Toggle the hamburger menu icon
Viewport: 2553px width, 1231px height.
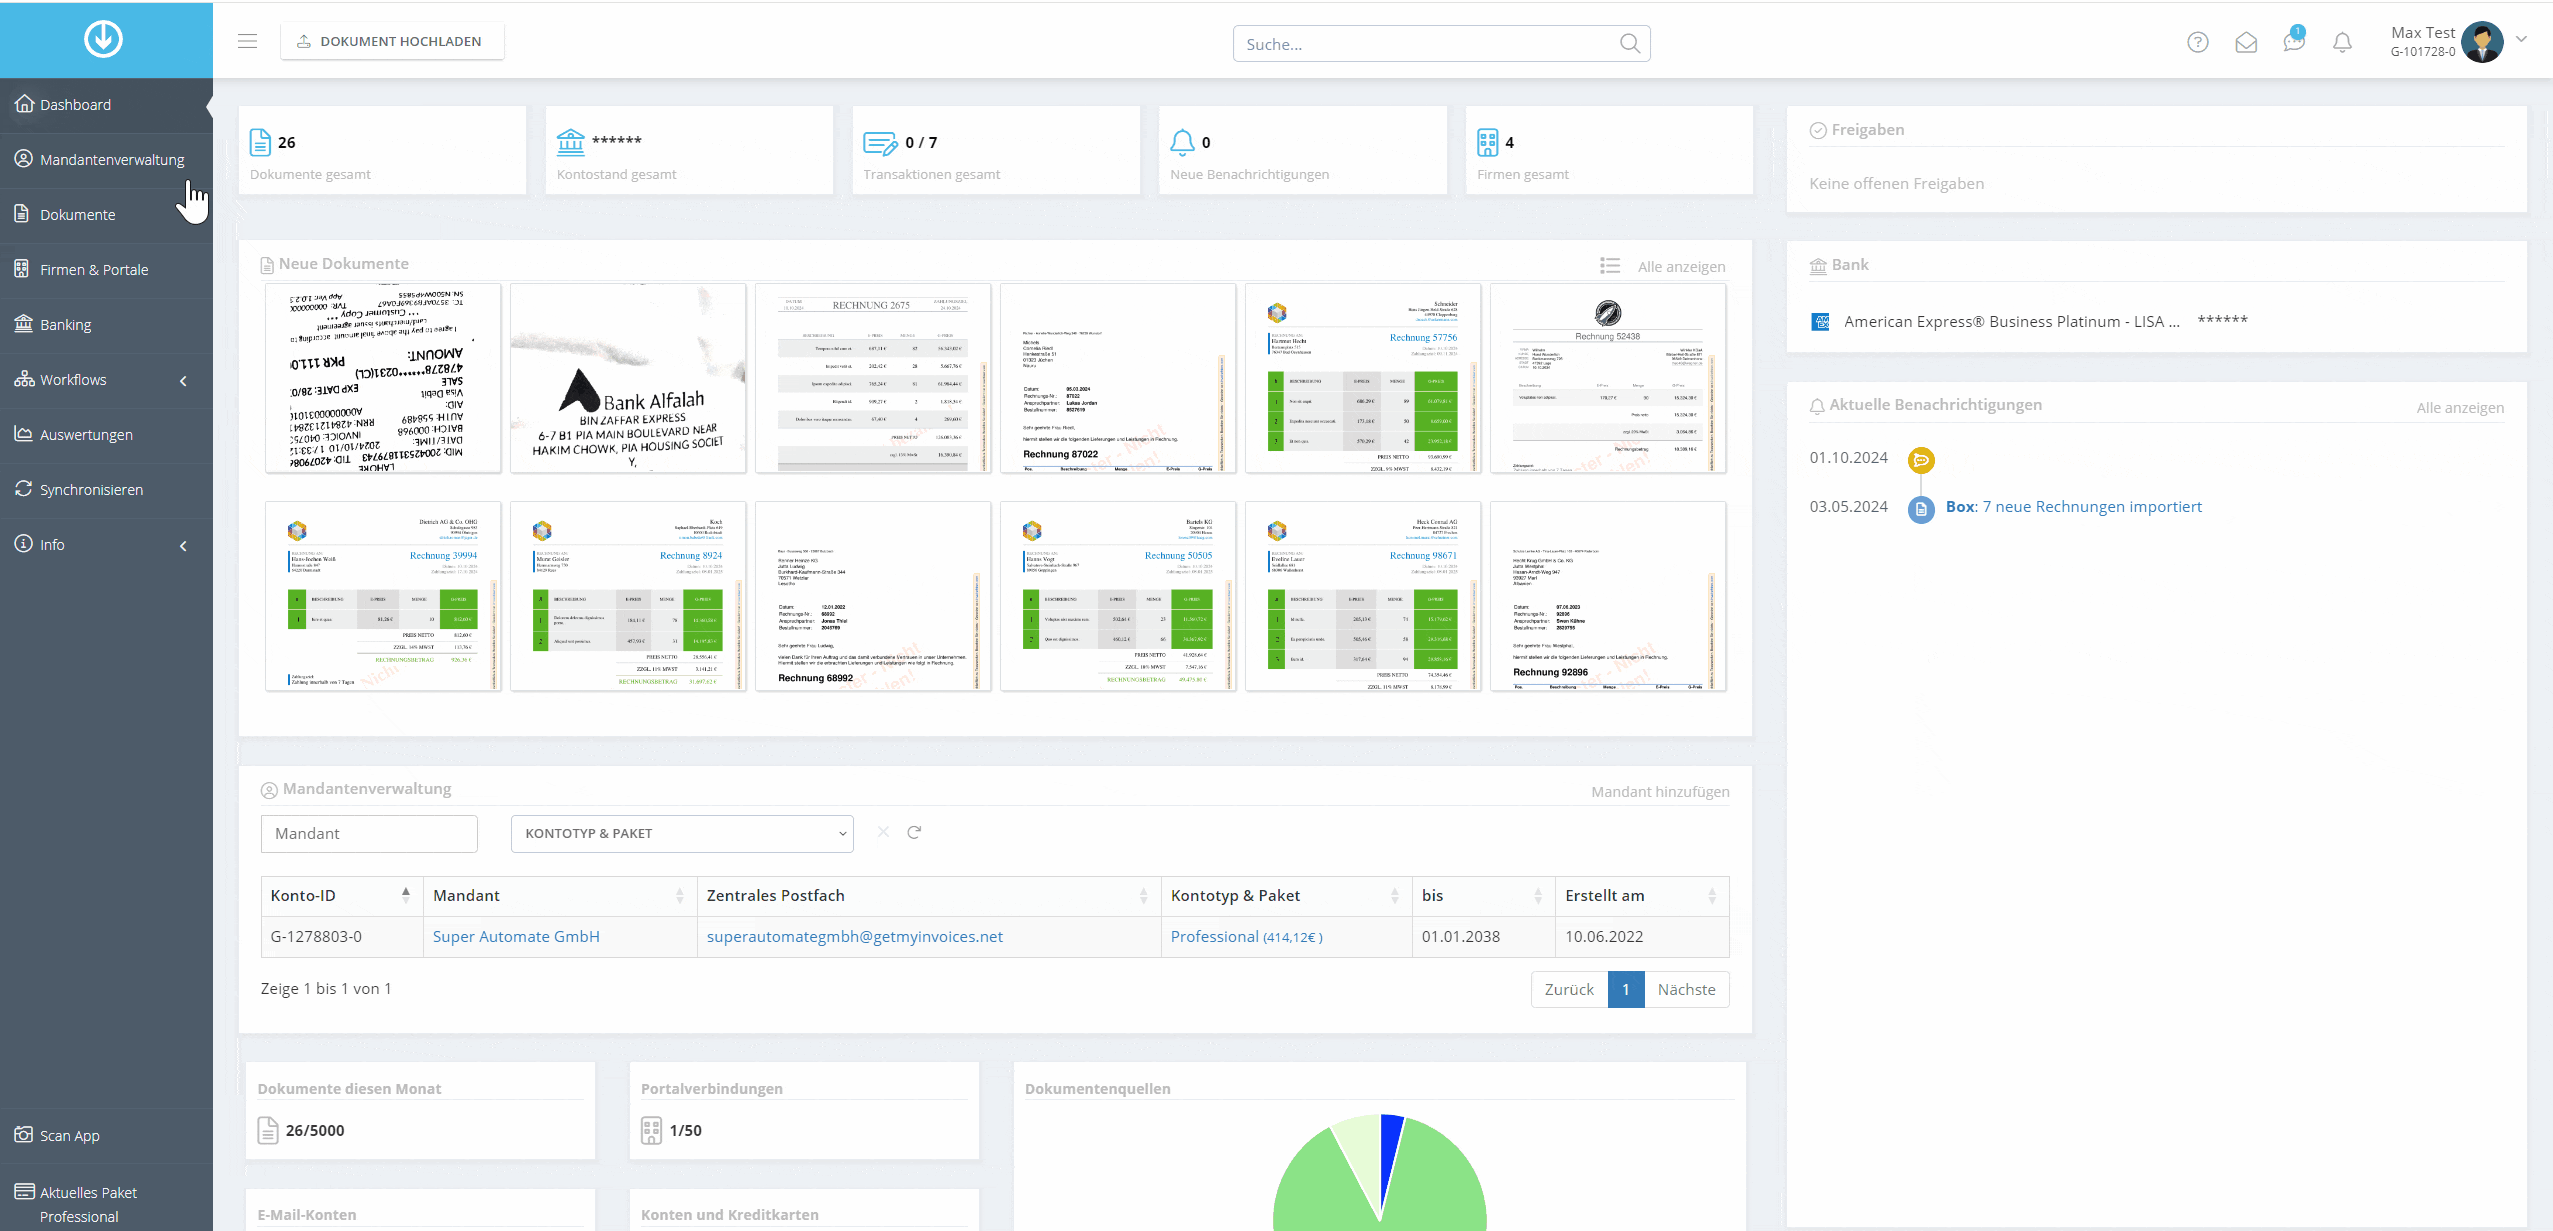(247, 41)
